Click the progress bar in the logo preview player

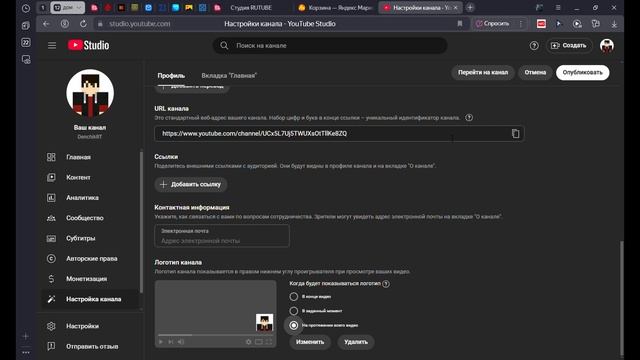click(215, 335)
